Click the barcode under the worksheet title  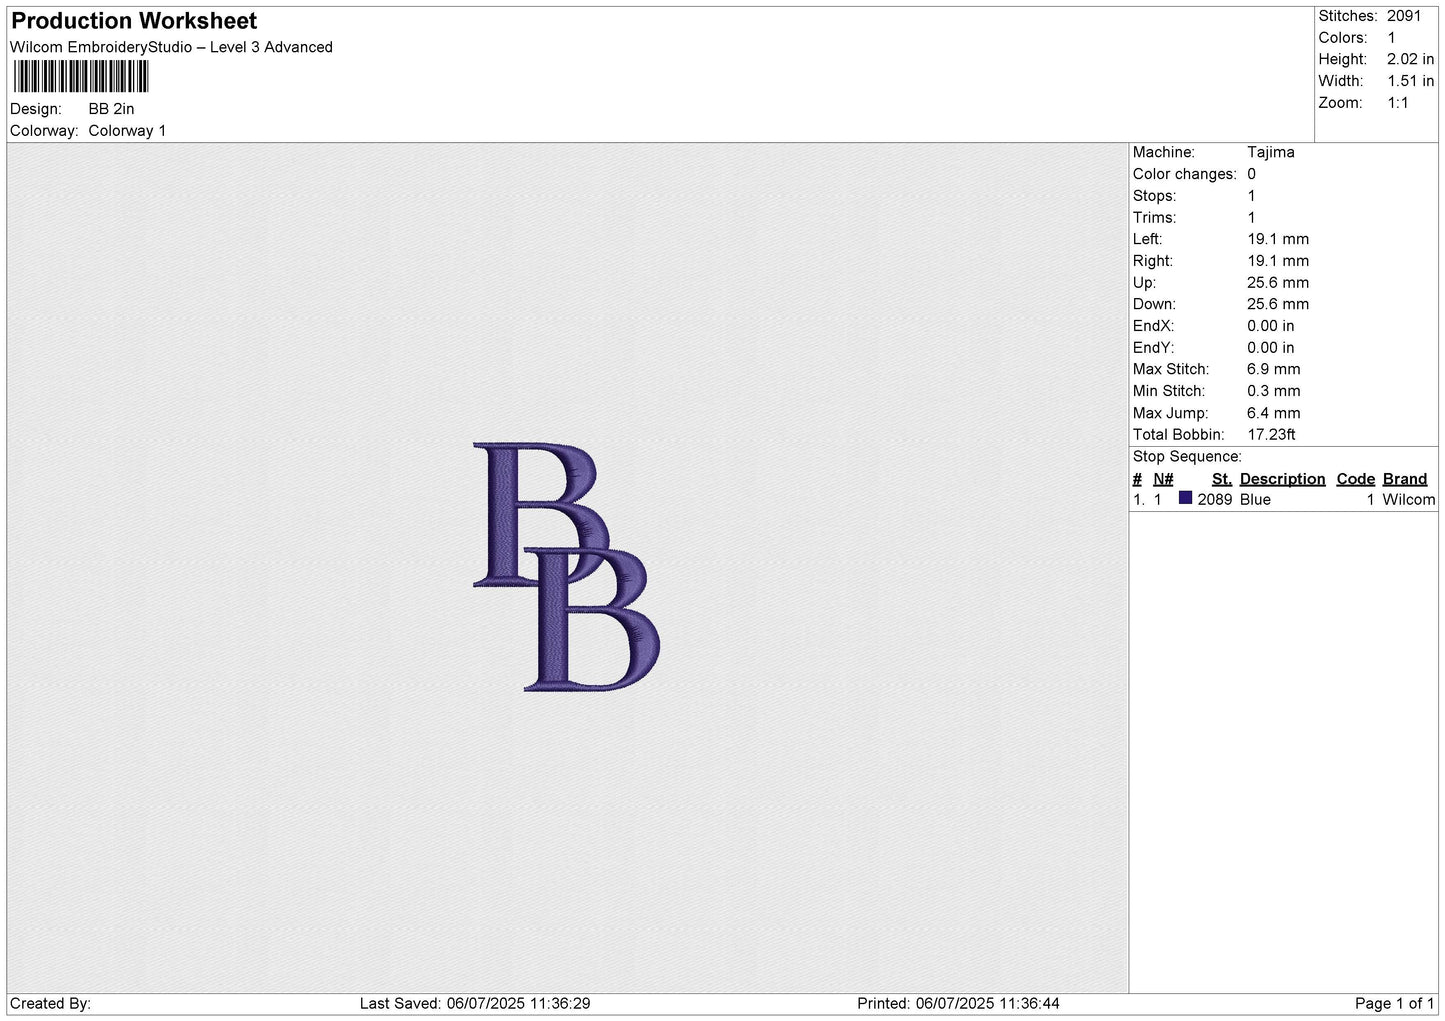[80, 77]
